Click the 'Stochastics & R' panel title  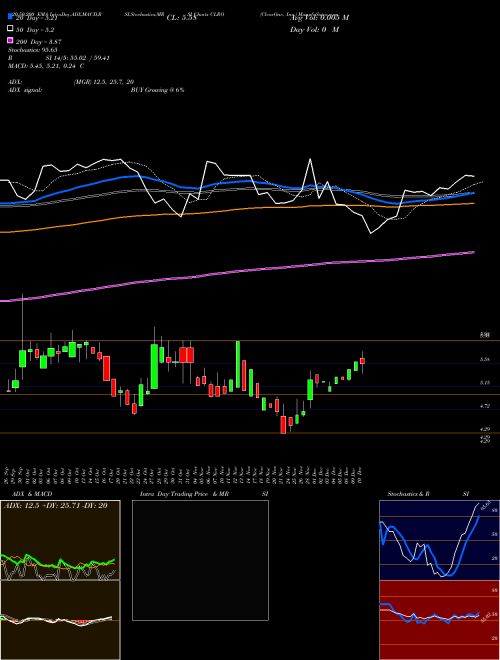click(x=409, y=494)
